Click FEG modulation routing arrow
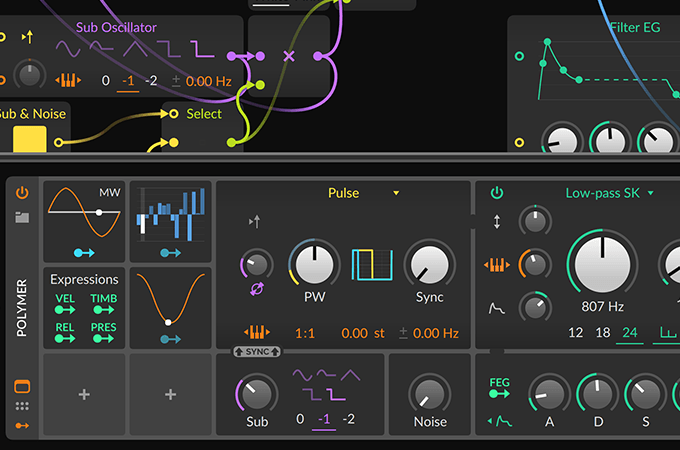The height and width of the screenshot is (450, 680). pos(499,394)
